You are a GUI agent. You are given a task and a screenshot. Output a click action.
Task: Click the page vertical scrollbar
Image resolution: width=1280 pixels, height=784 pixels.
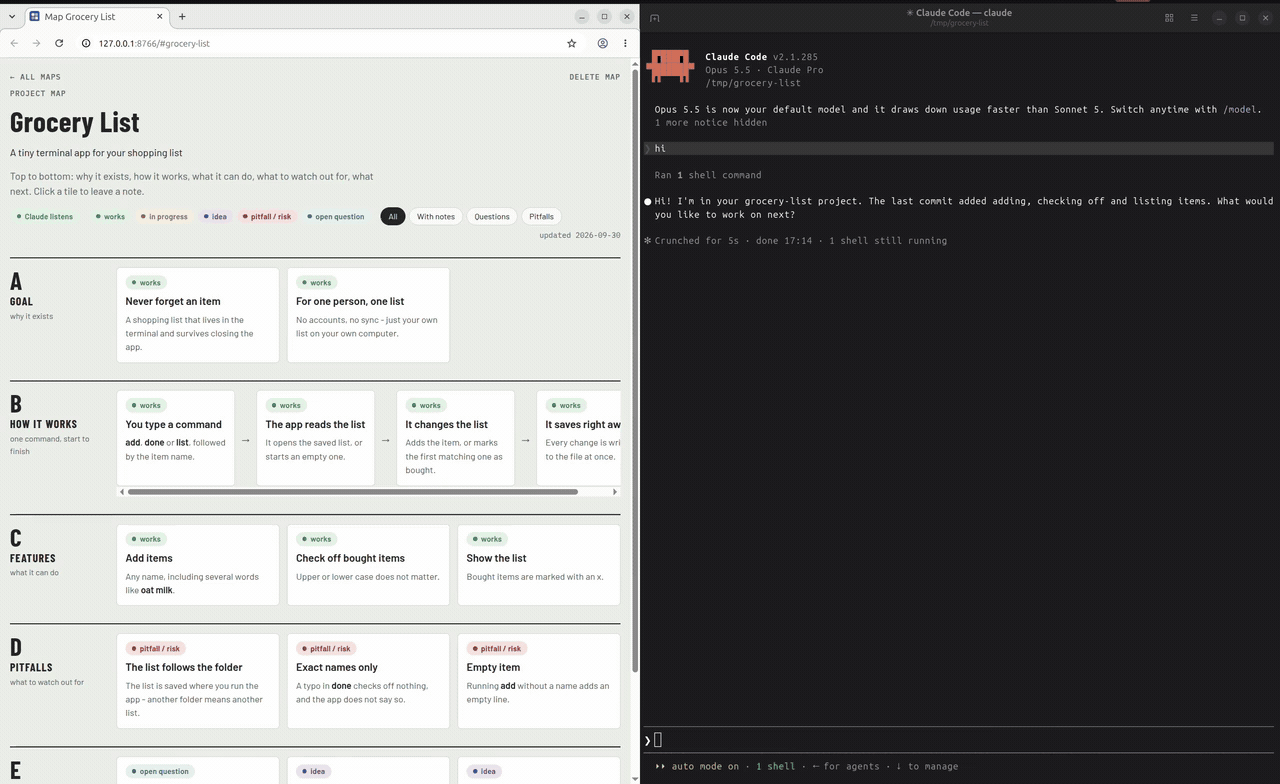635,370
